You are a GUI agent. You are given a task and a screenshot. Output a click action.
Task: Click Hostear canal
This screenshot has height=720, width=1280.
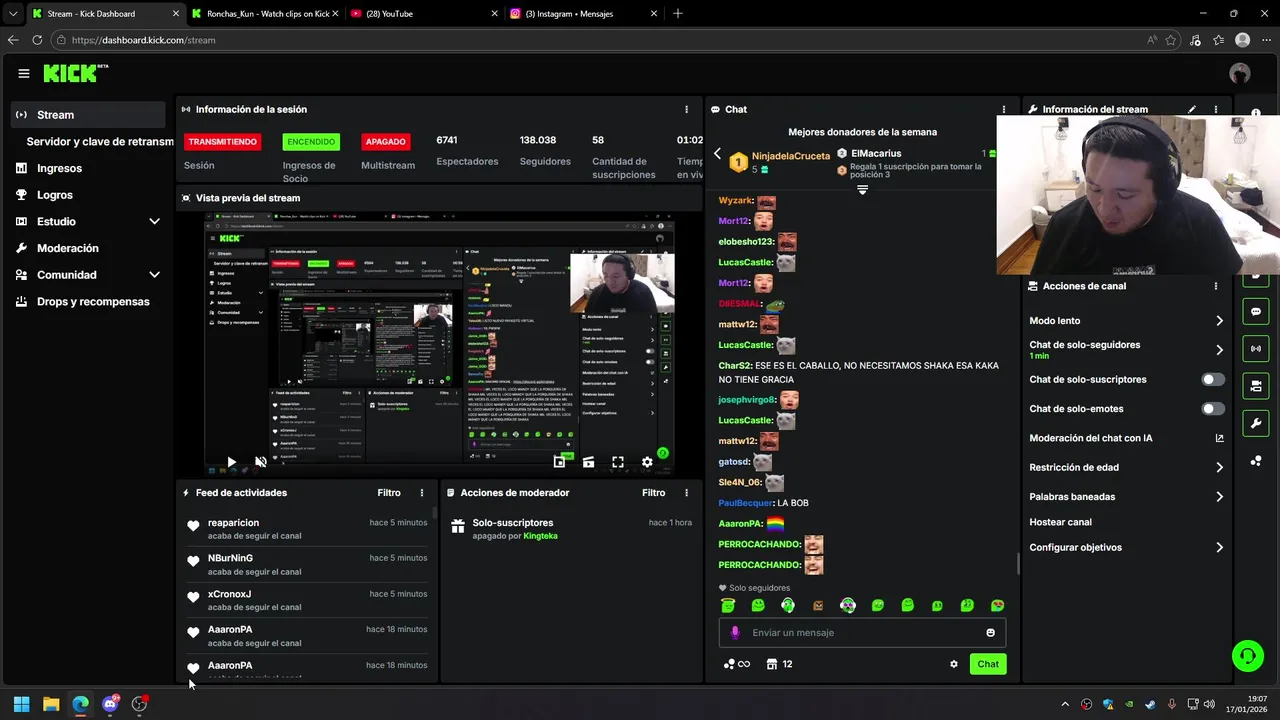point(1060,522)
